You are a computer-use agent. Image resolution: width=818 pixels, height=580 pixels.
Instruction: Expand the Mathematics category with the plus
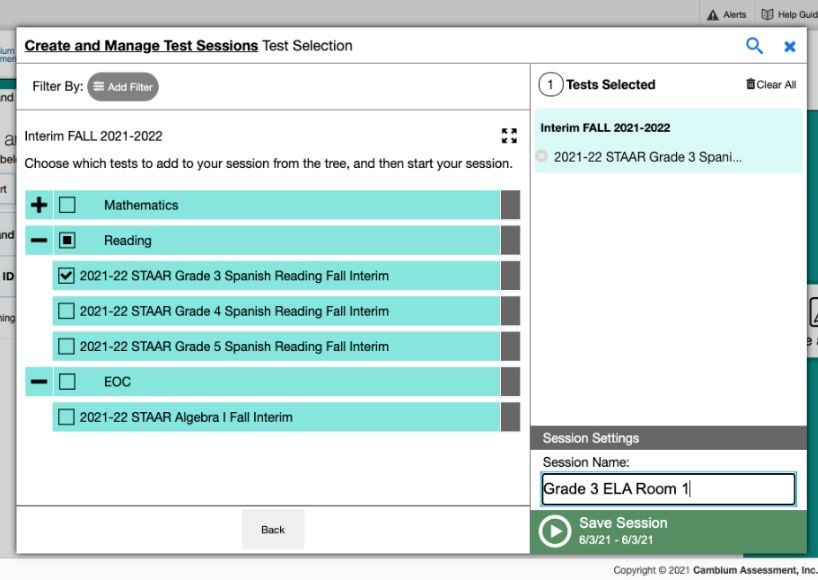[x=39, y=205]
